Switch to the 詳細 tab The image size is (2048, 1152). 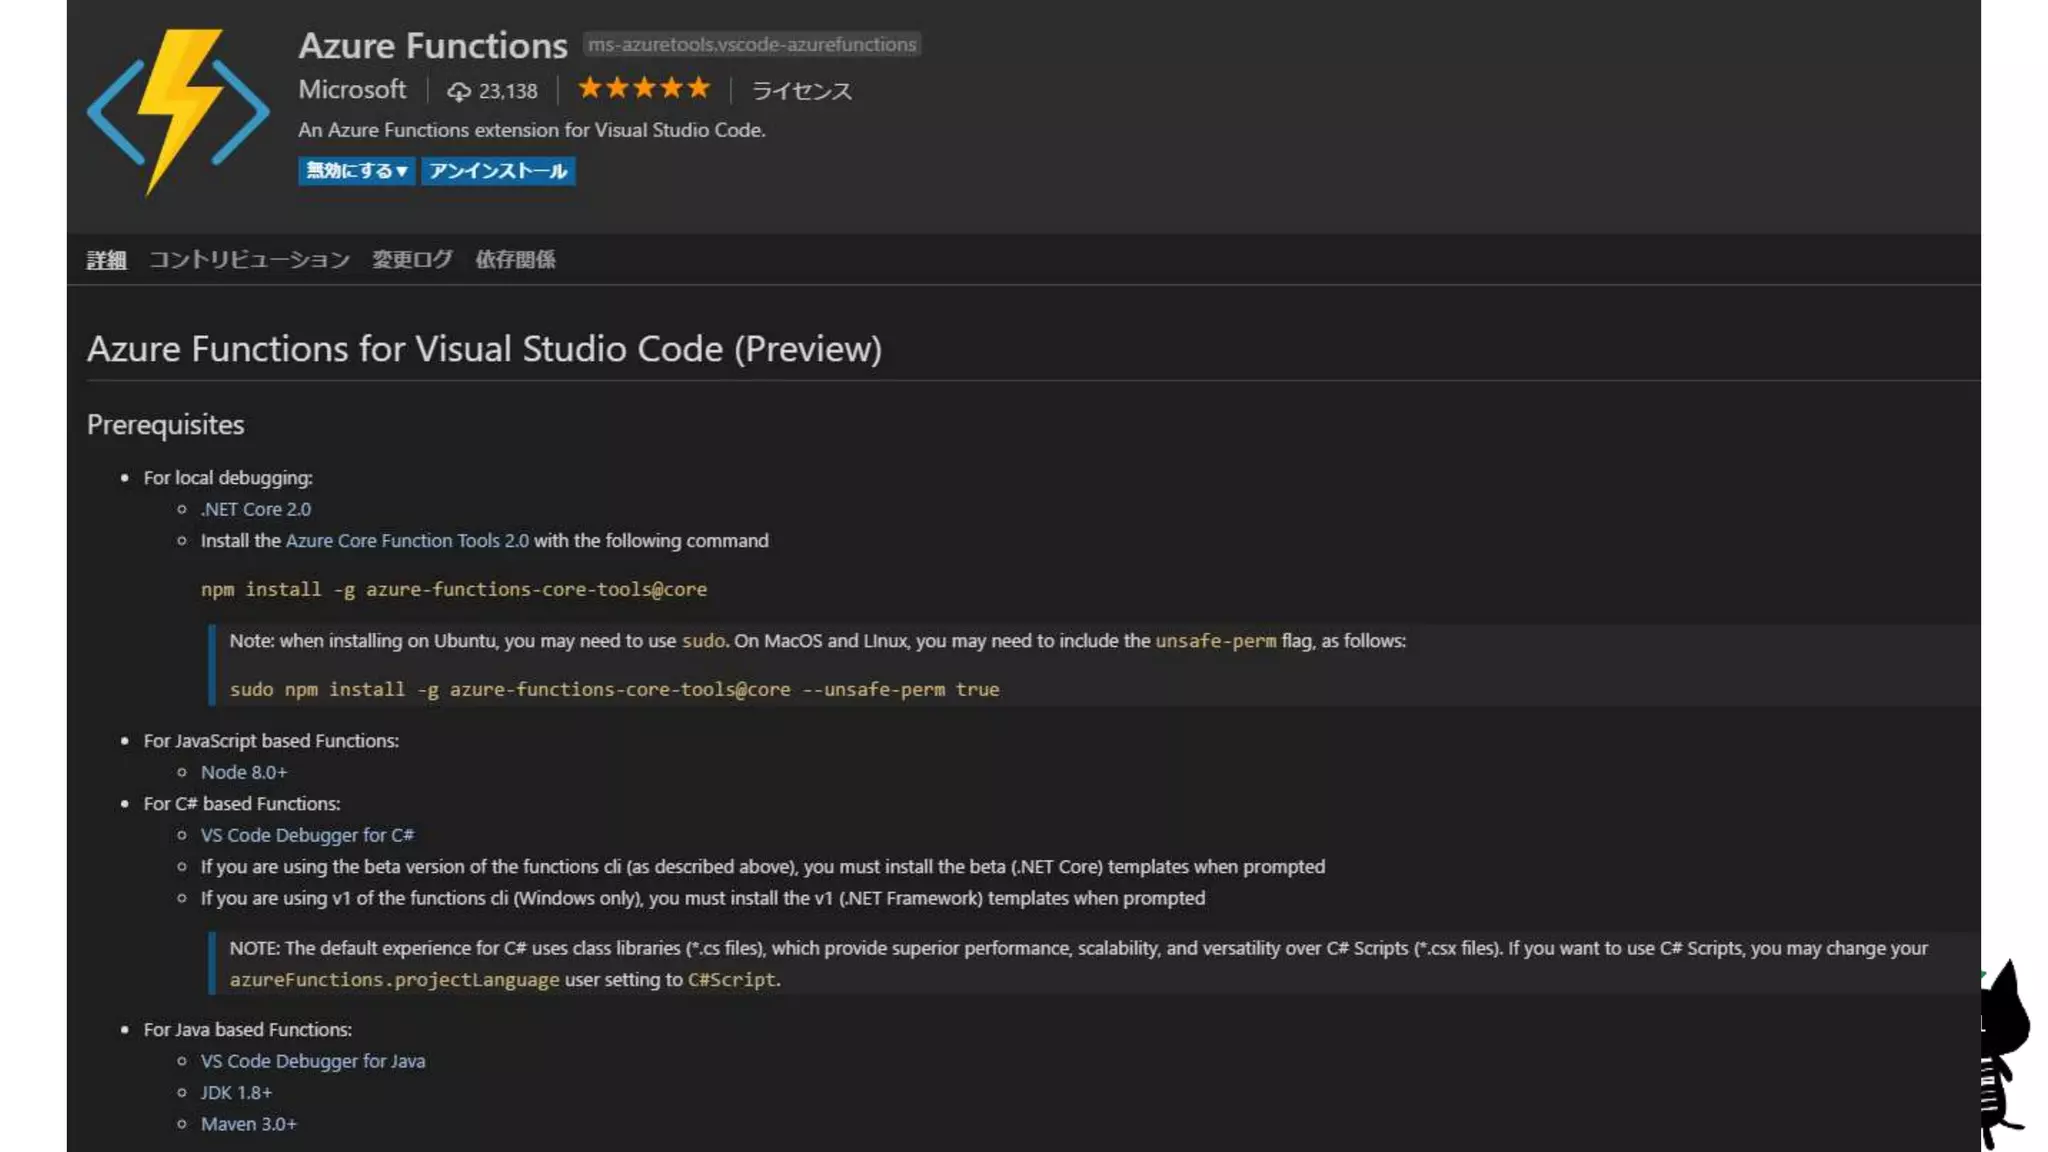coord(106,260)
